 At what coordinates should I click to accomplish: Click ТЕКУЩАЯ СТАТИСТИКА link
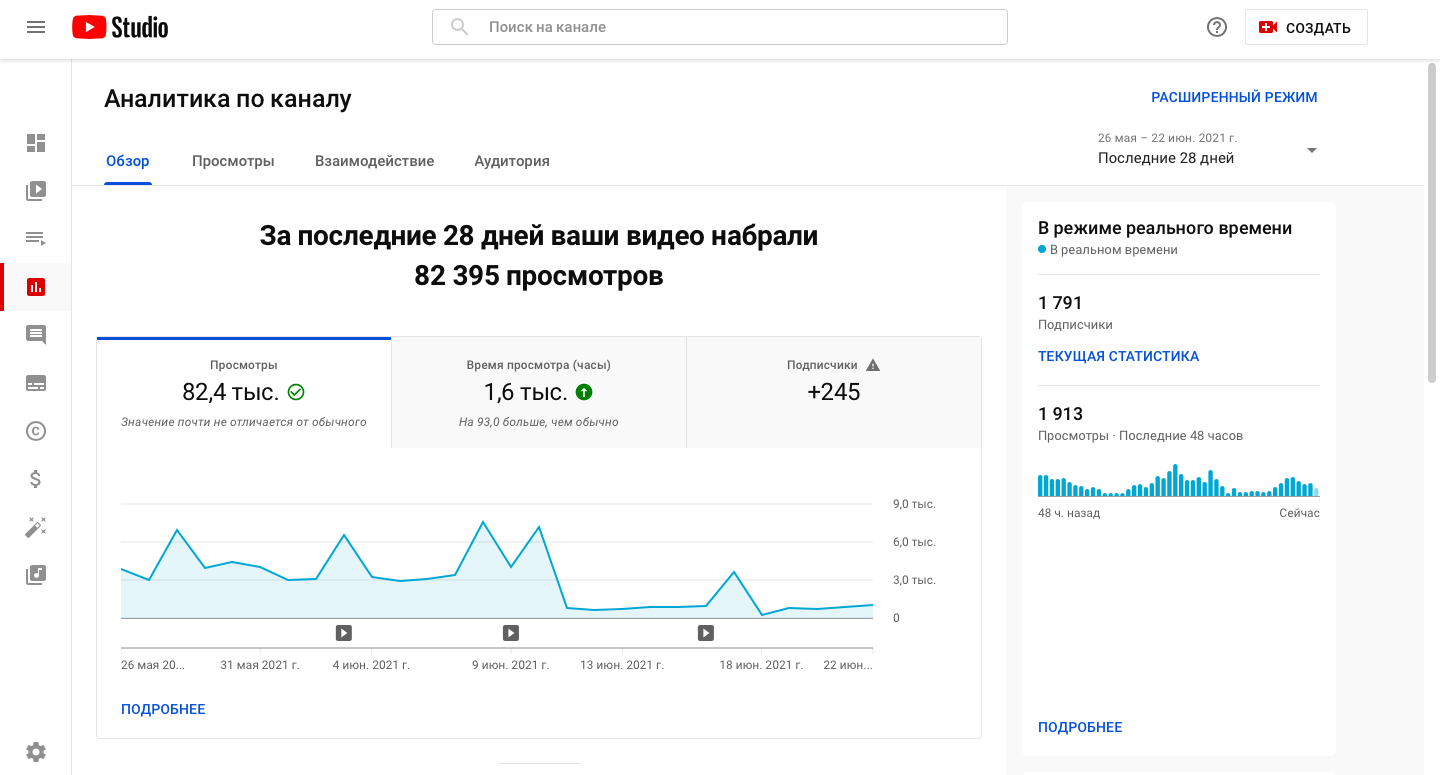[x=1118, y=356]
